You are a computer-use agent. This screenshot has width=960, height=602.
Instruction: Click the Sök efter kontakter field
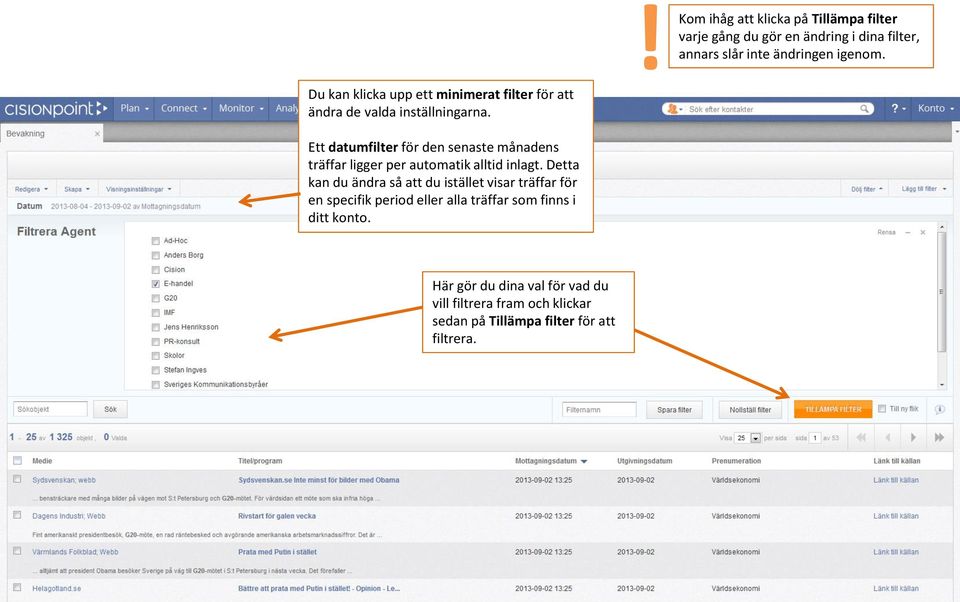[x=773, y=109]
